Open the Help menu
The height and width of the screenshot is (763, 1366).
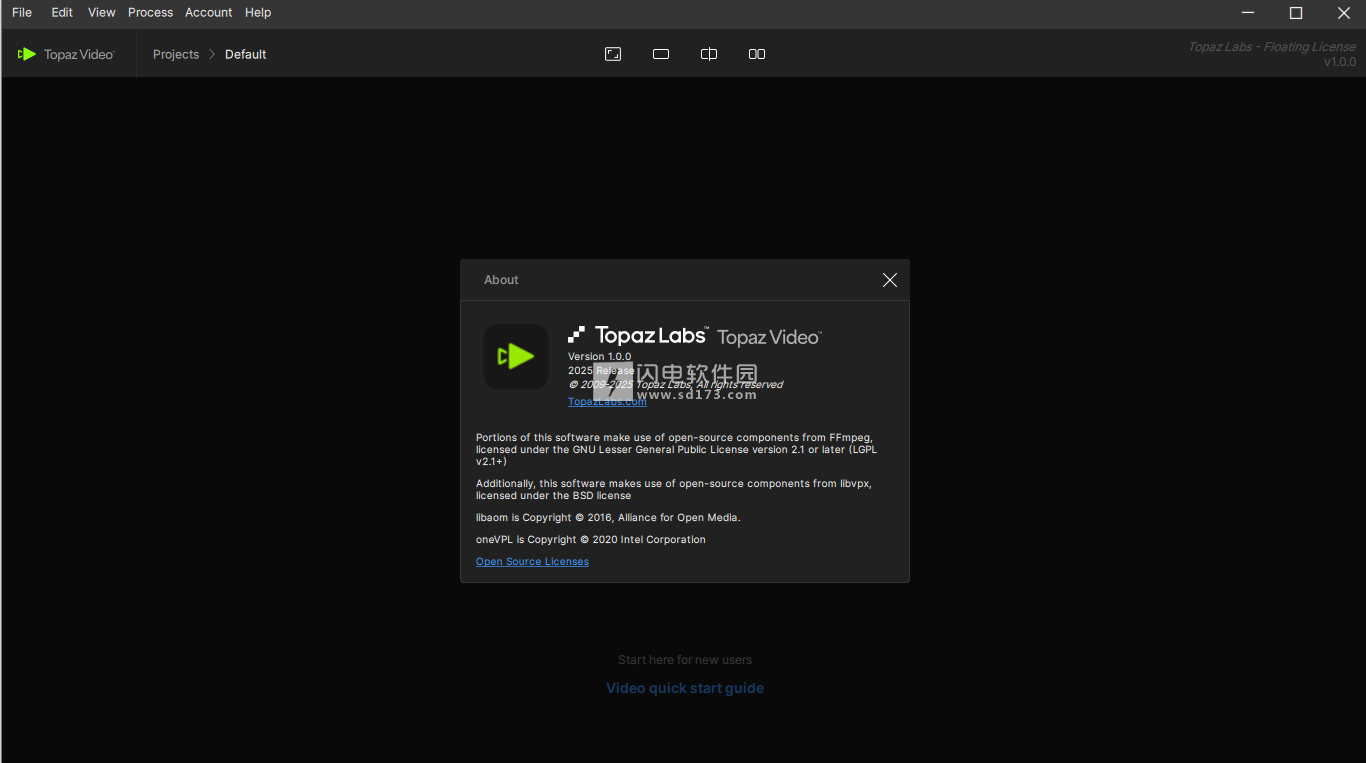(258, 12)
